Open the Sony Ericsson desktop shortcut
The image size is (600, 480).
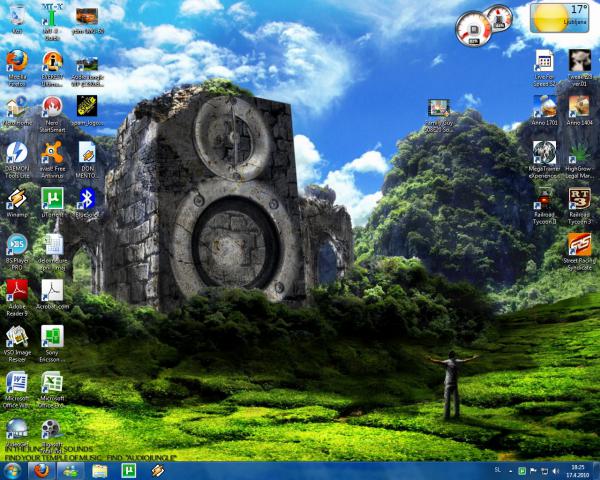coord(52,336)
